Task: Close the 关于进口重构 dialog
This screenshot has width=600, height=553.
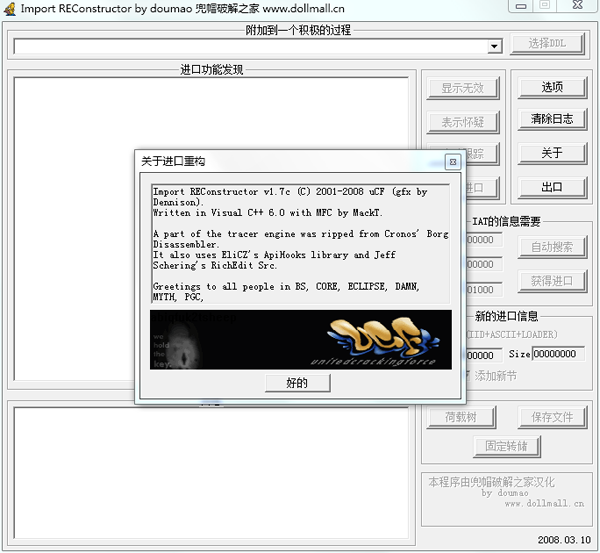Action: (x=453, y=162)
